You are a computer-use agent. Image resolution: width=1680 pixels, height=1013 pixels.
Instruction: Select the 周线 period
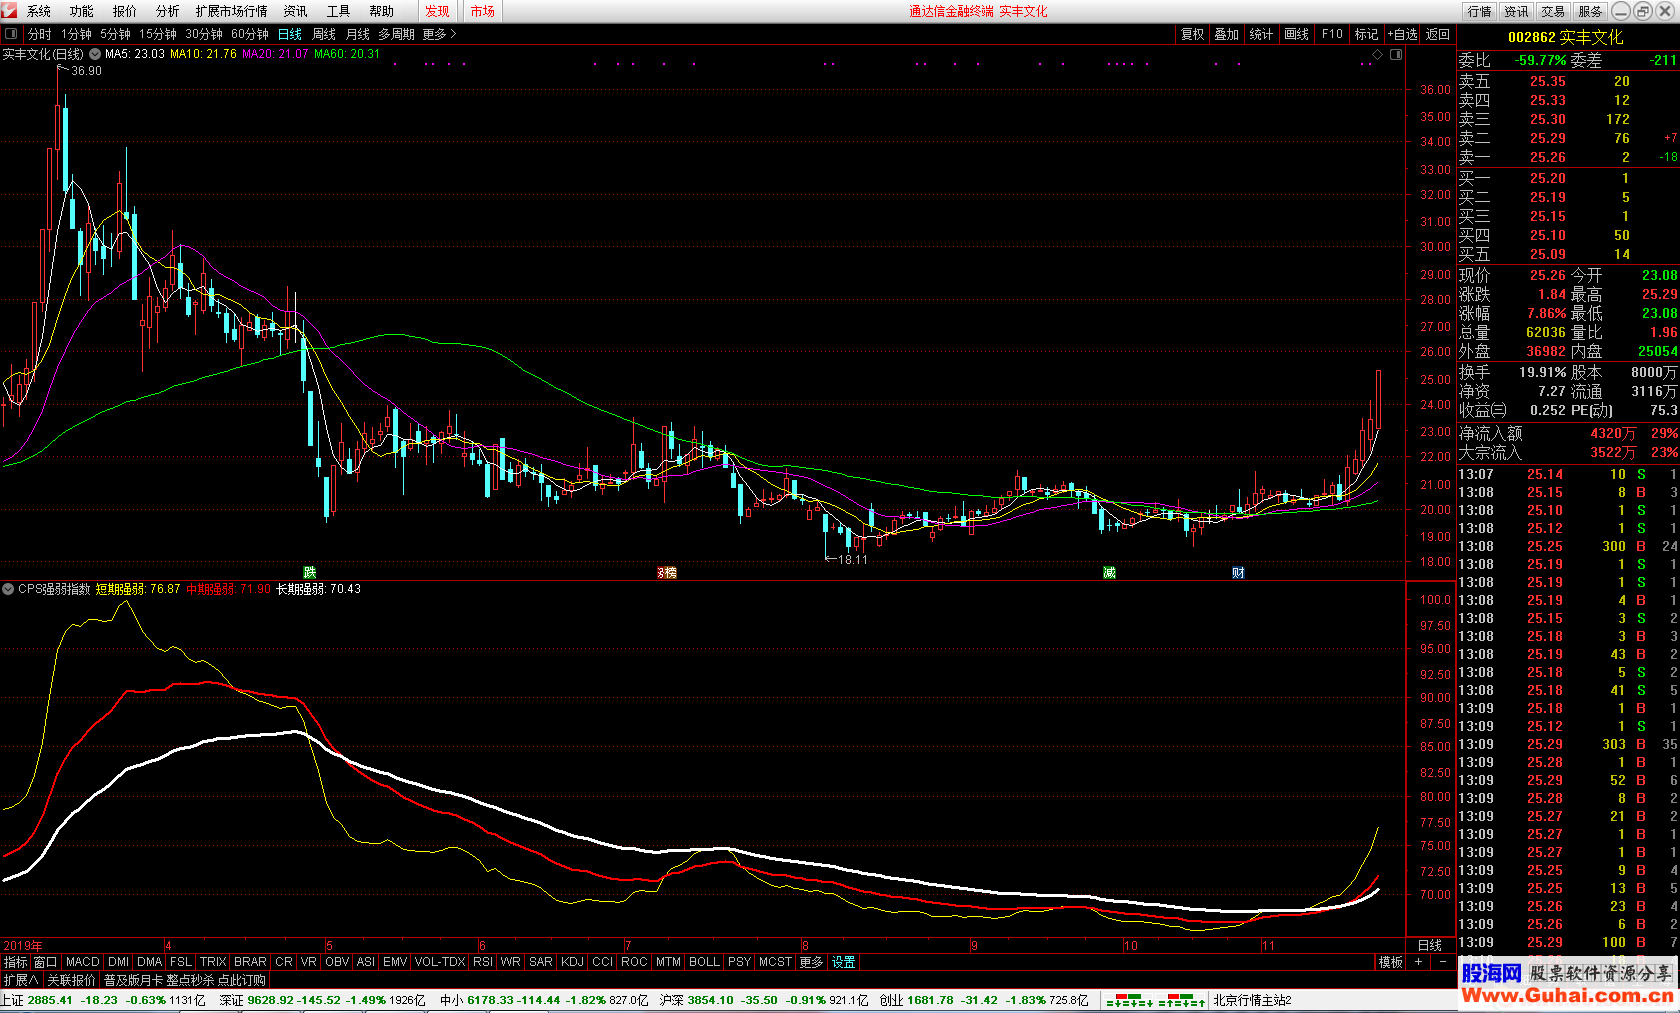pyautogui.click(x=324, y=34)
